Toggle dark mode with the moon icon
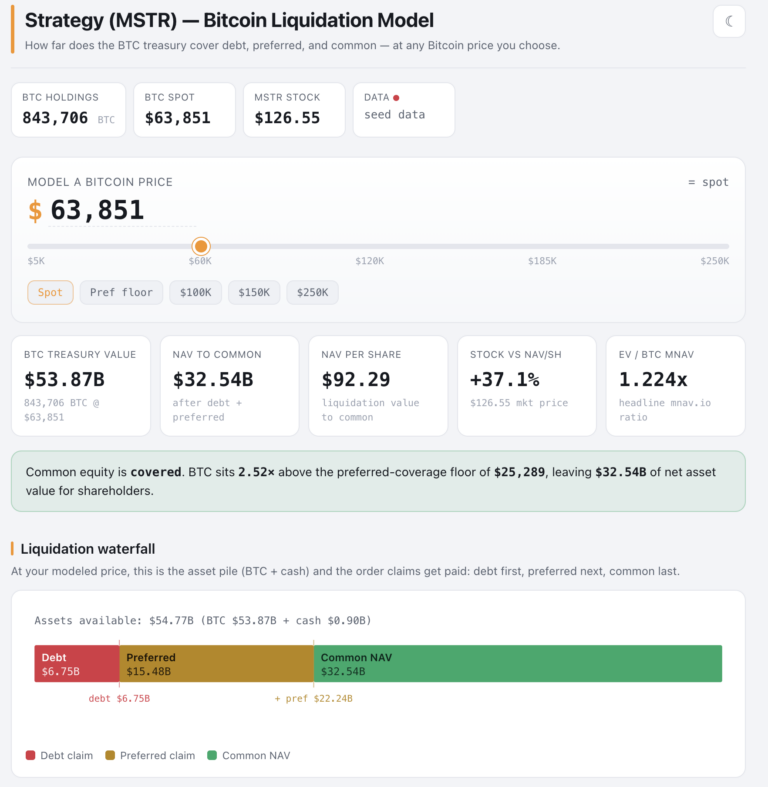 tap(729, 21)
